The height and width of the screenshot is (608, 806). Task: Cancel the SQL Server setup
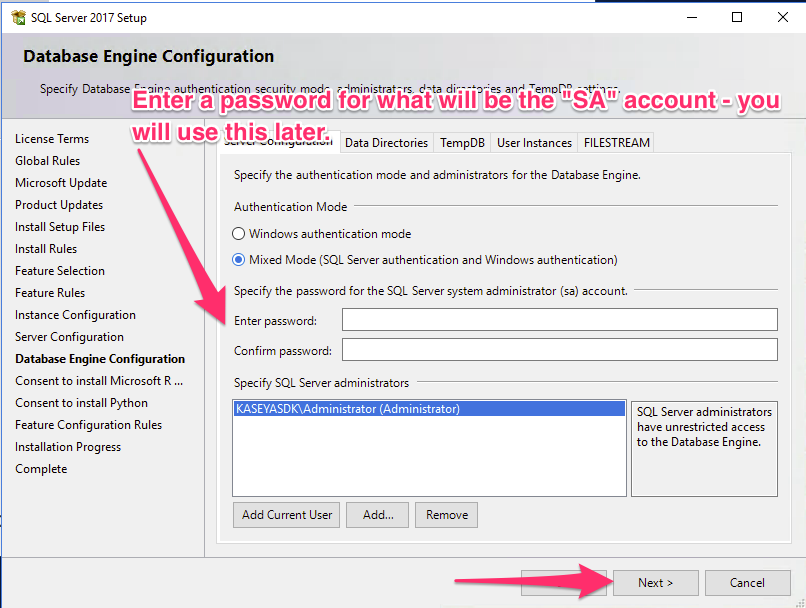pos(747,583)
